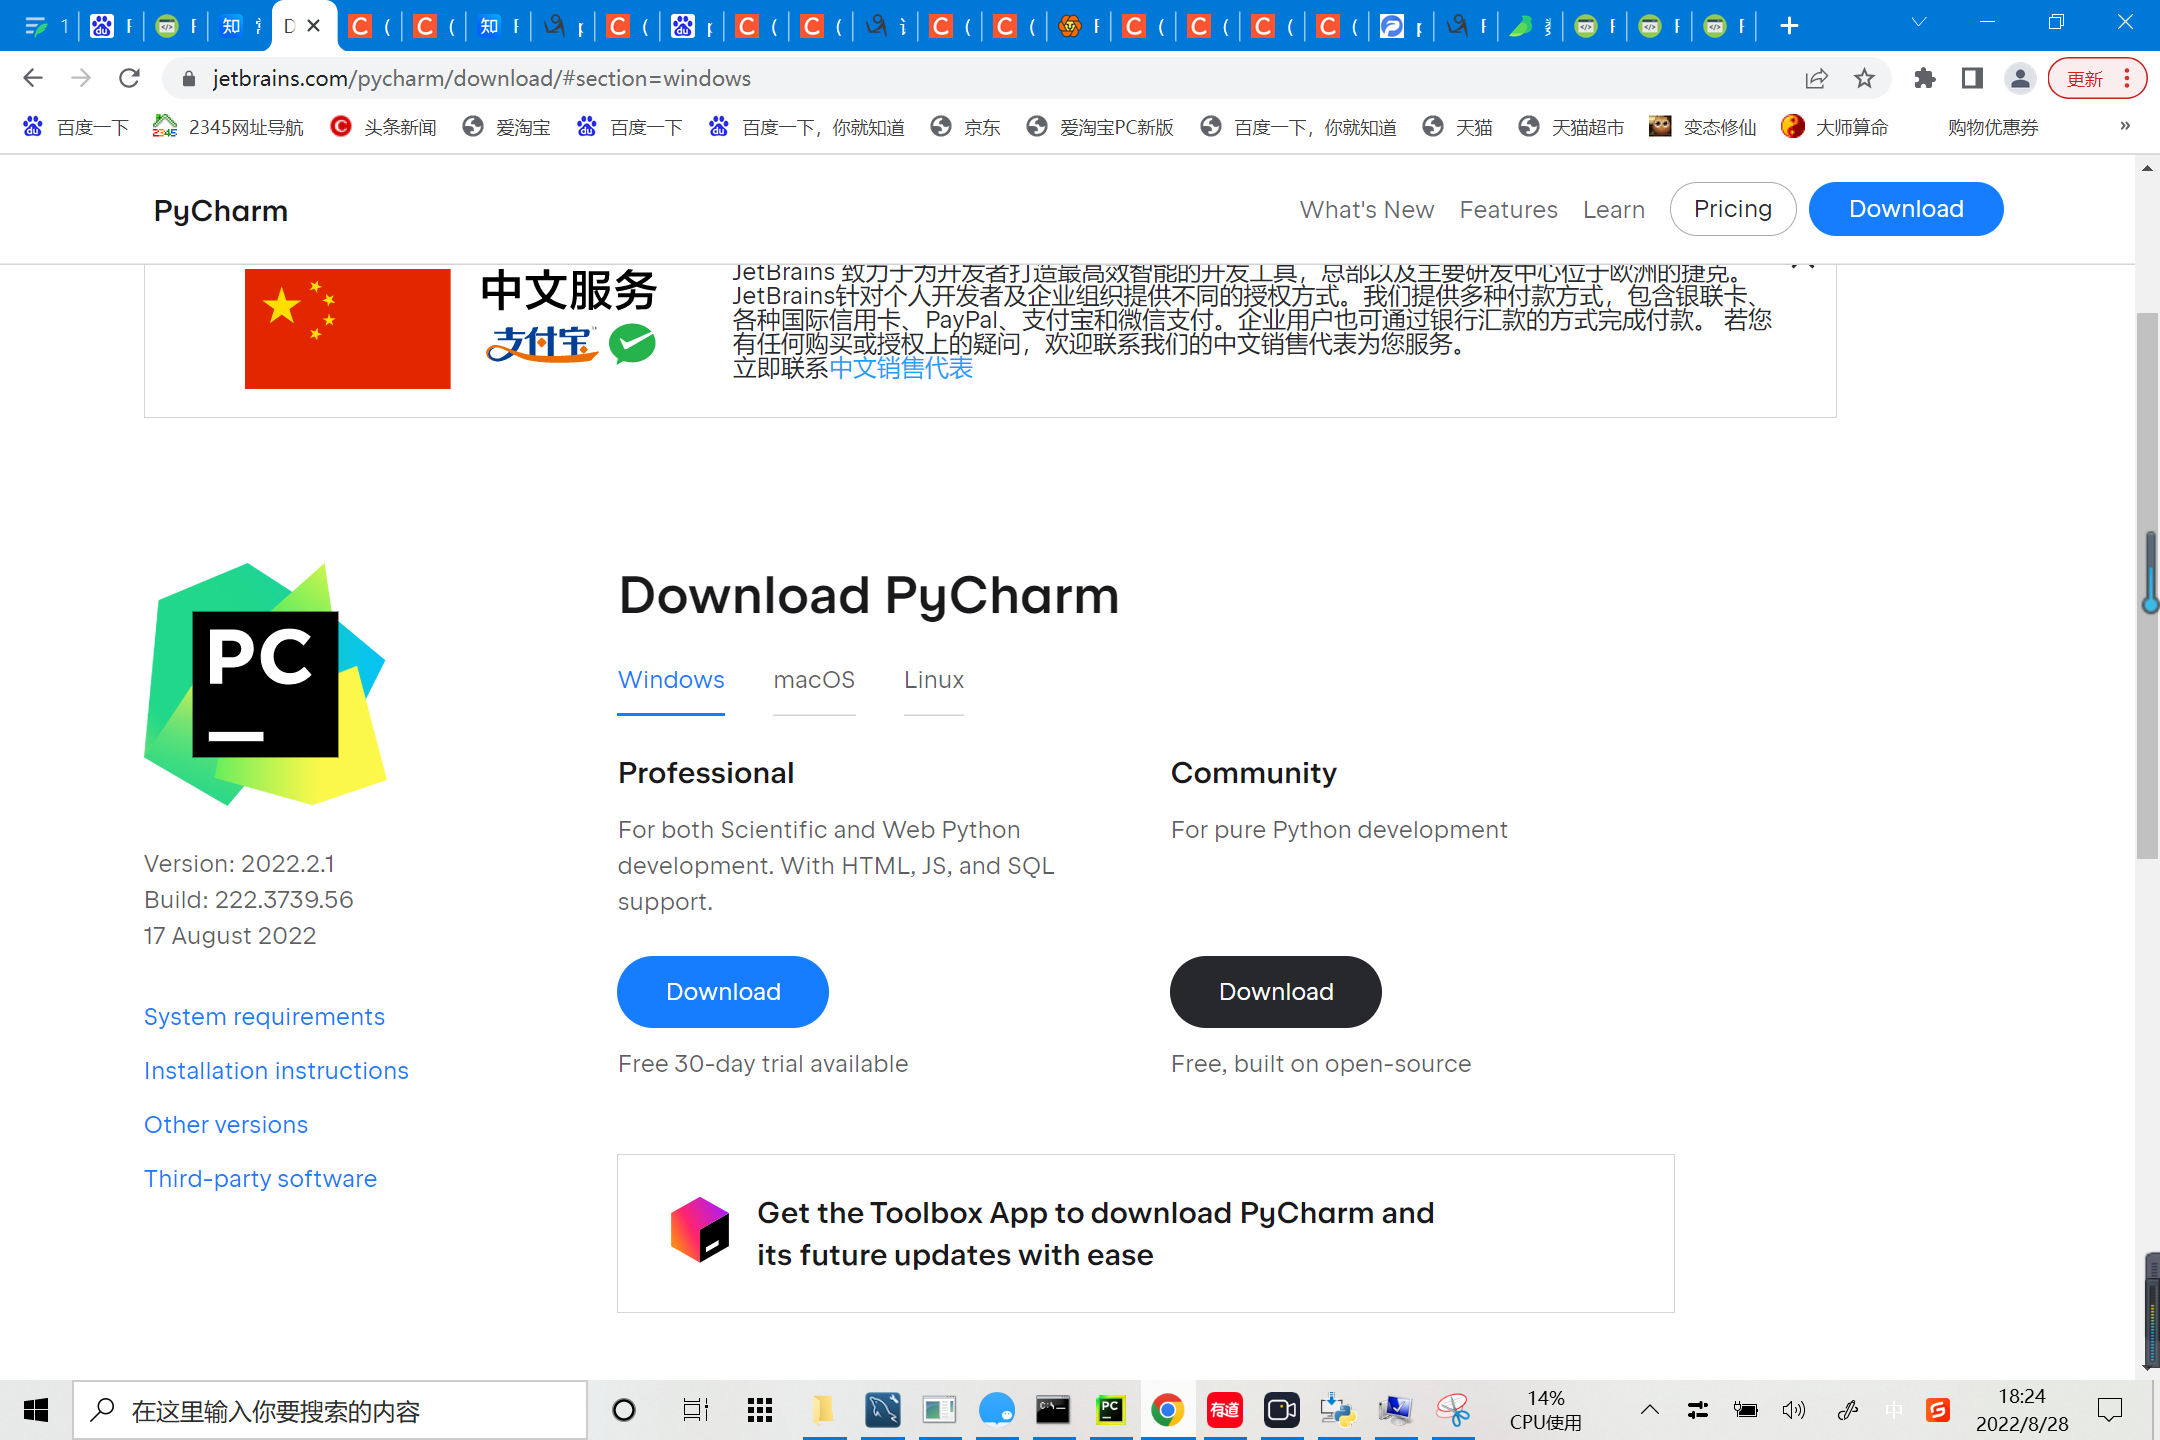Open Task View on taskbar
Image resolution: width=2160 pixels, height=1440 pixels.
pyautogui.click(x=695, y=1410)
